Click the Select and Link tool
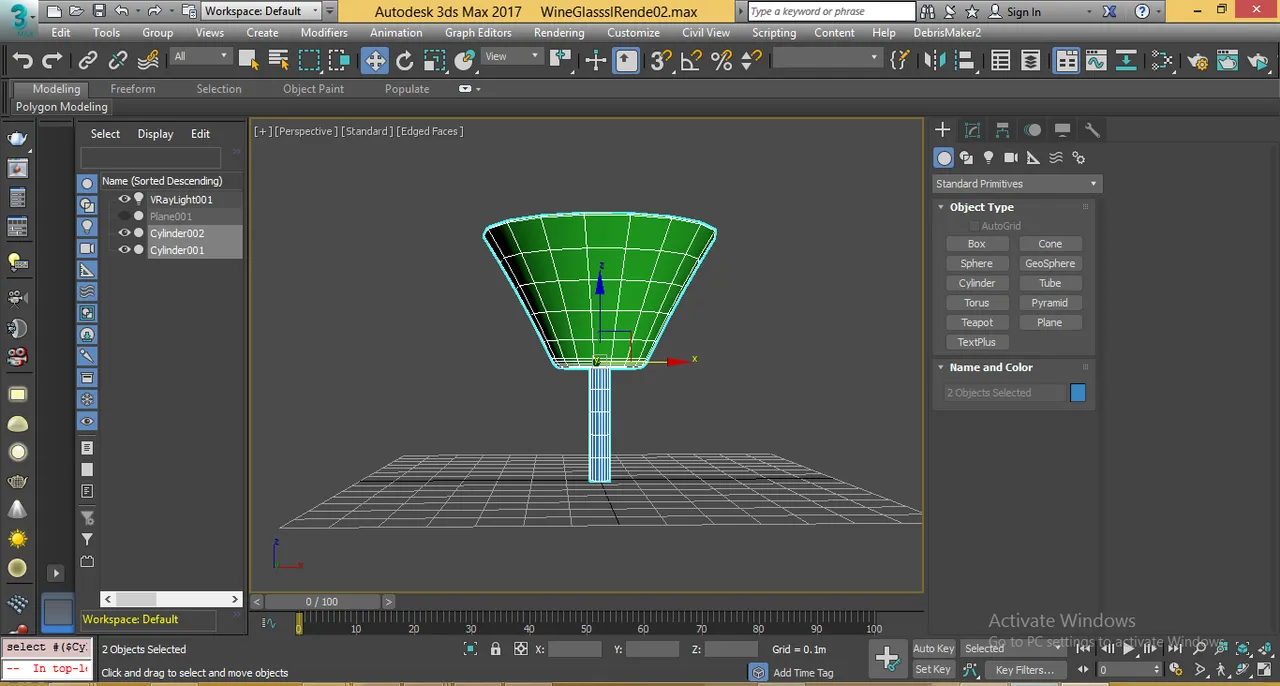Image resolution: width=1280 pixels, height=686 pixels. coord(88,61)
